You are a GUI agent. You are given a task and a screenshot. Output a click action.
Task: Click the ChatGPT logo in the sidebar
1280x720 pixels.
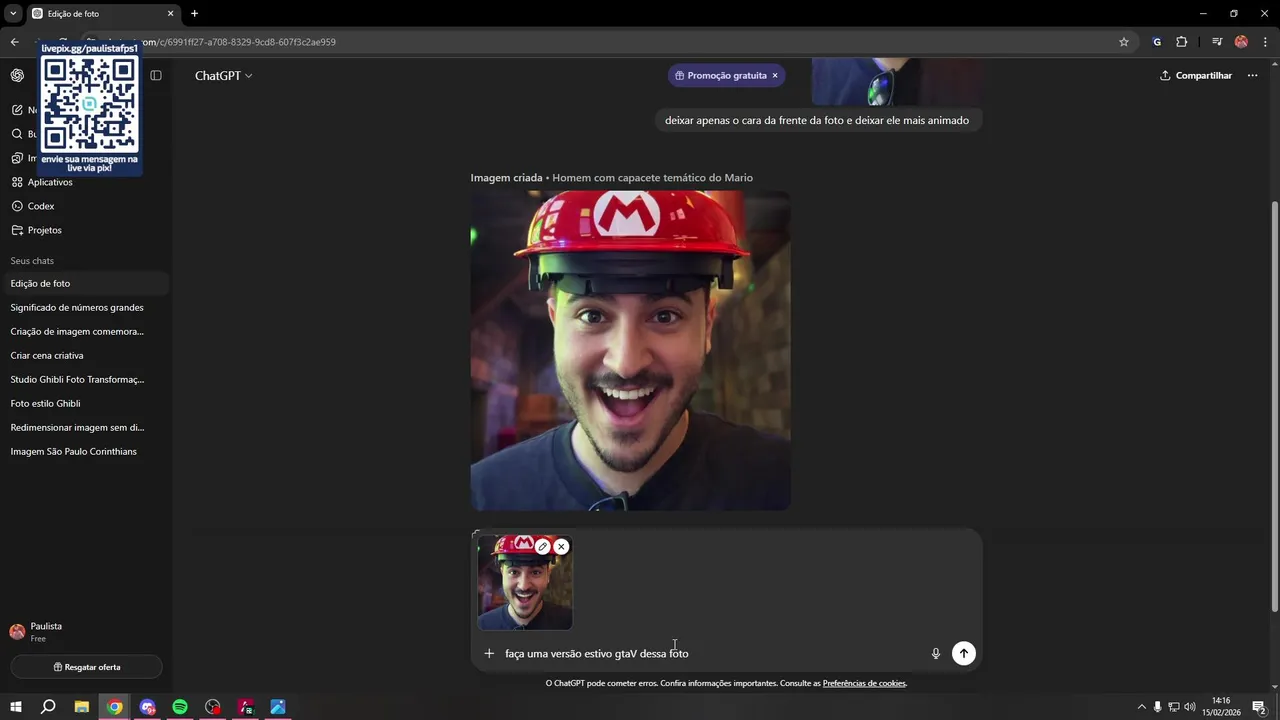click(x=17, y=75)
